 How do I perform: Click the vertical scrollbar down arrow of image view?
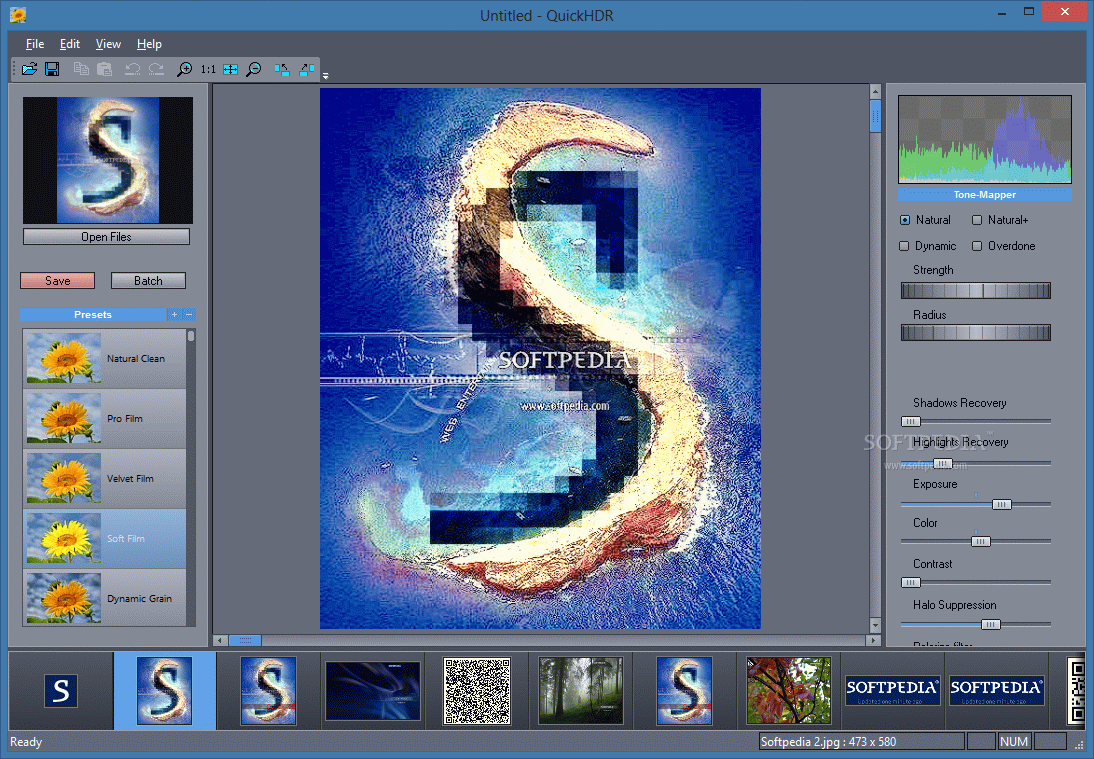(x=876, y=624)
